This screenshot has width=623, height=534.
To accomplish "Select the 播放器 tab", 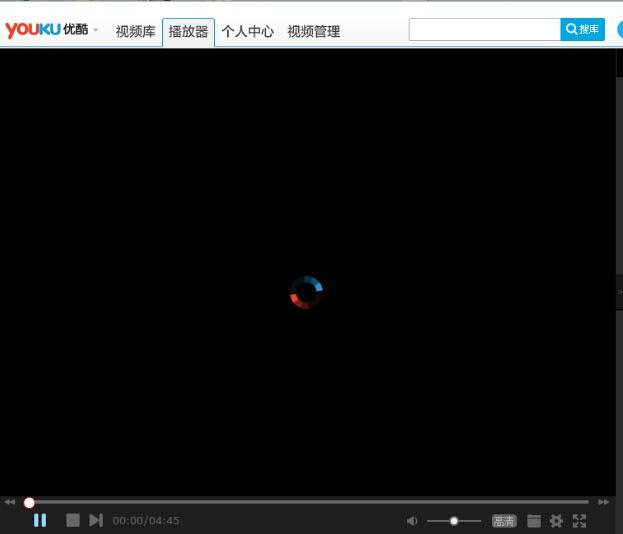I will [188, 32].
